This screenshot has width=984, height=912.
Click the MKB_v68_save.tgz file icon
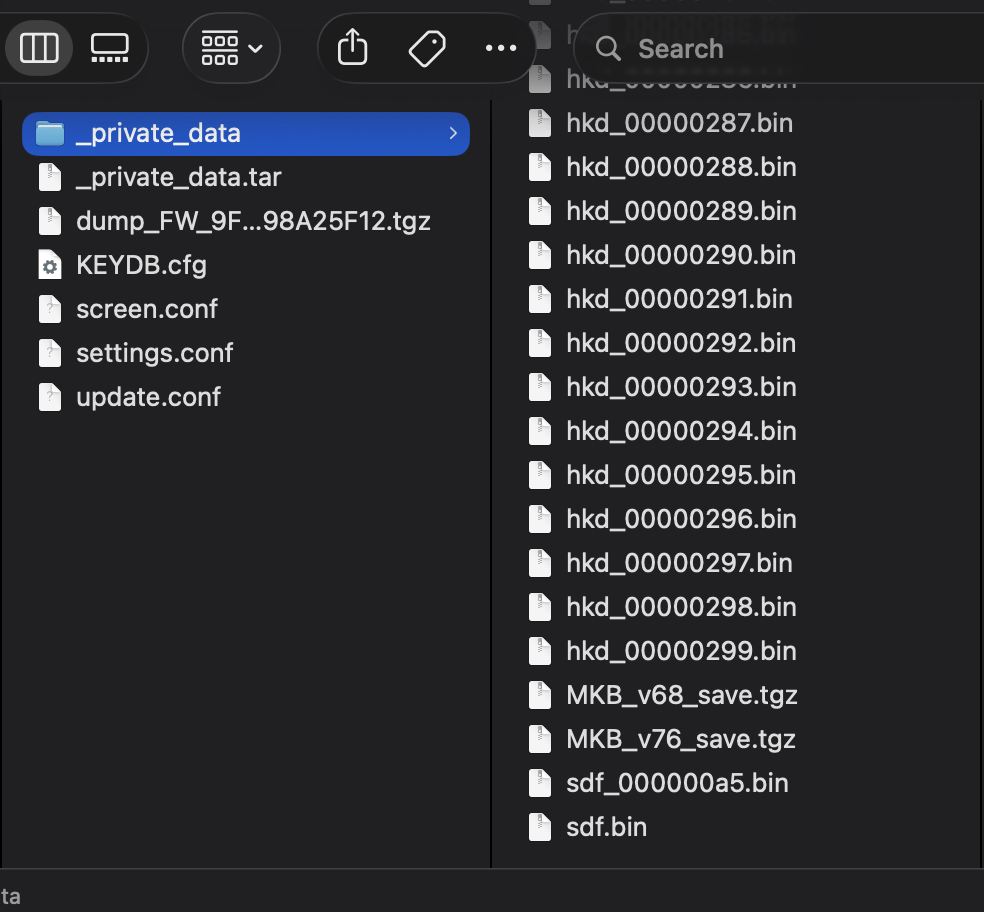540,695
